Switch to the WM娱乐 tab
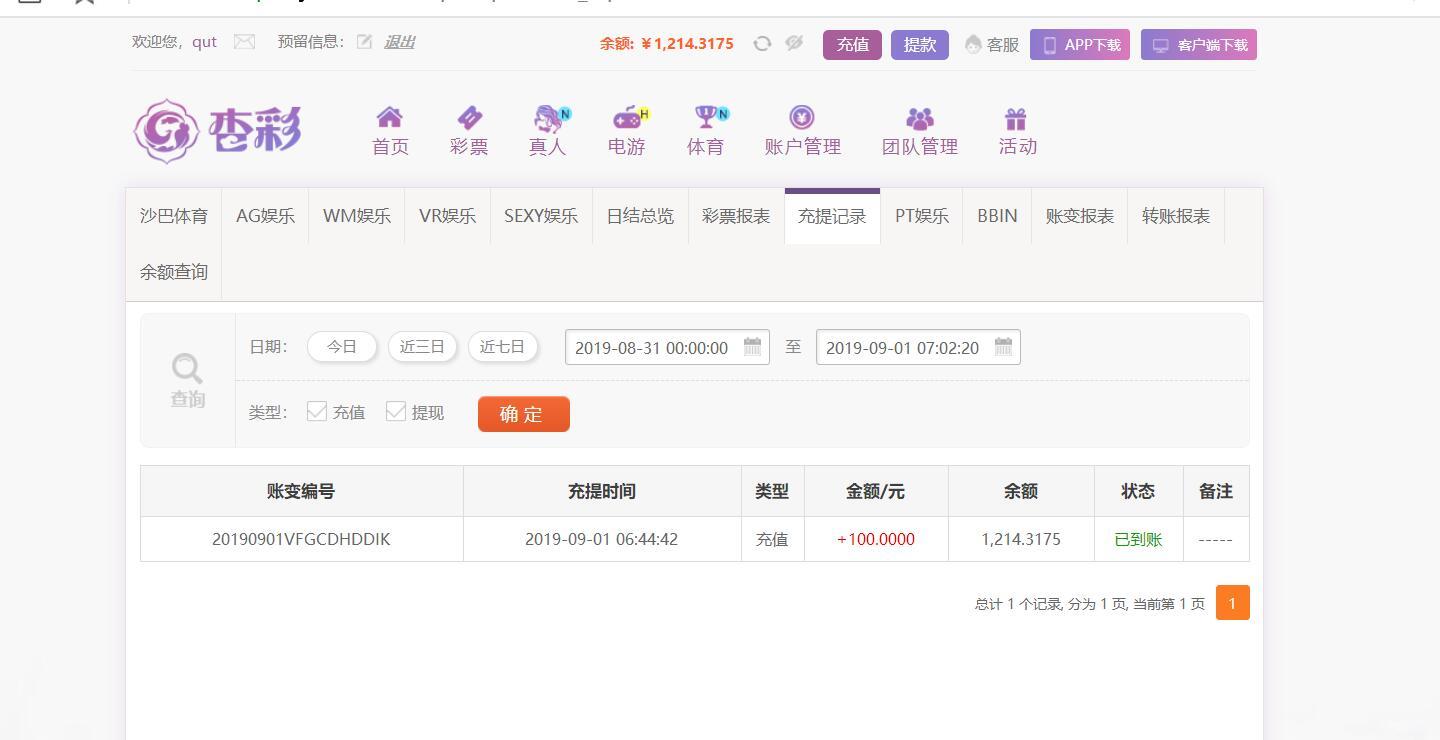Screen dimensions: 1440x740 [x=357, y=216]
